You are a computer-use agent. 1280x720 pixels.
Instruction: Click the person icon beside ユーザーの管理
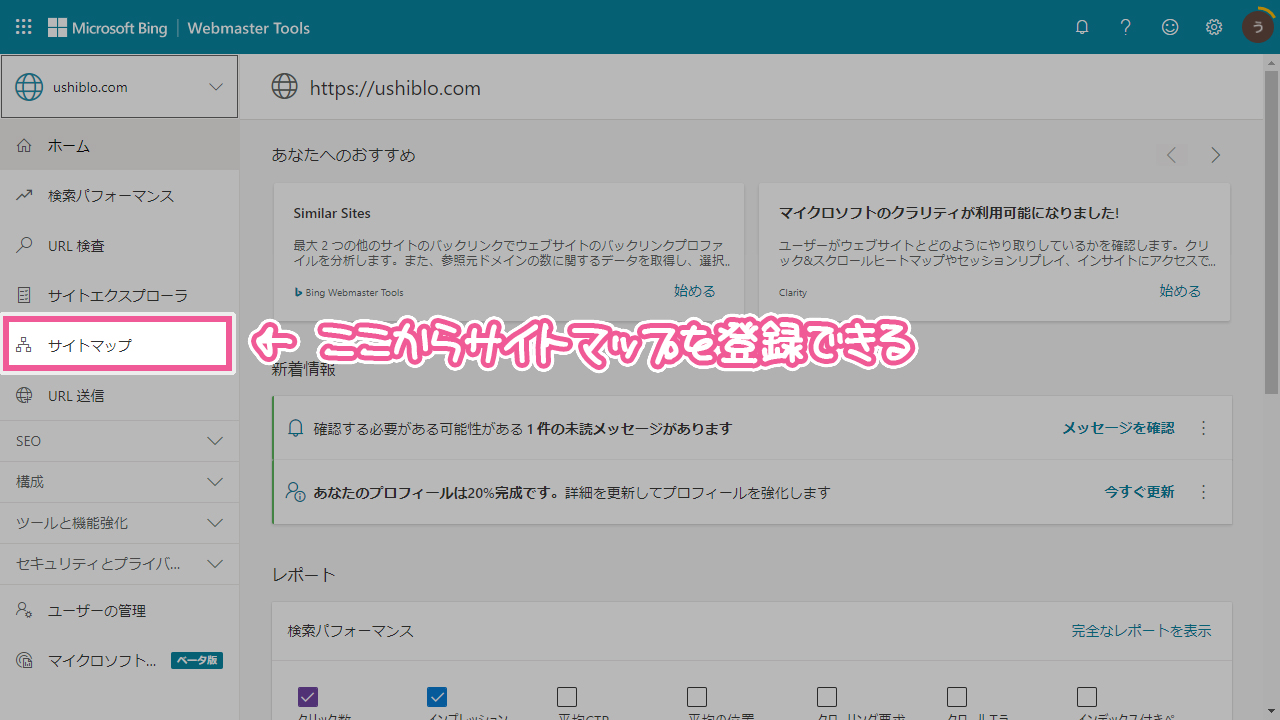pyautogui.click(x=25, y=611)
